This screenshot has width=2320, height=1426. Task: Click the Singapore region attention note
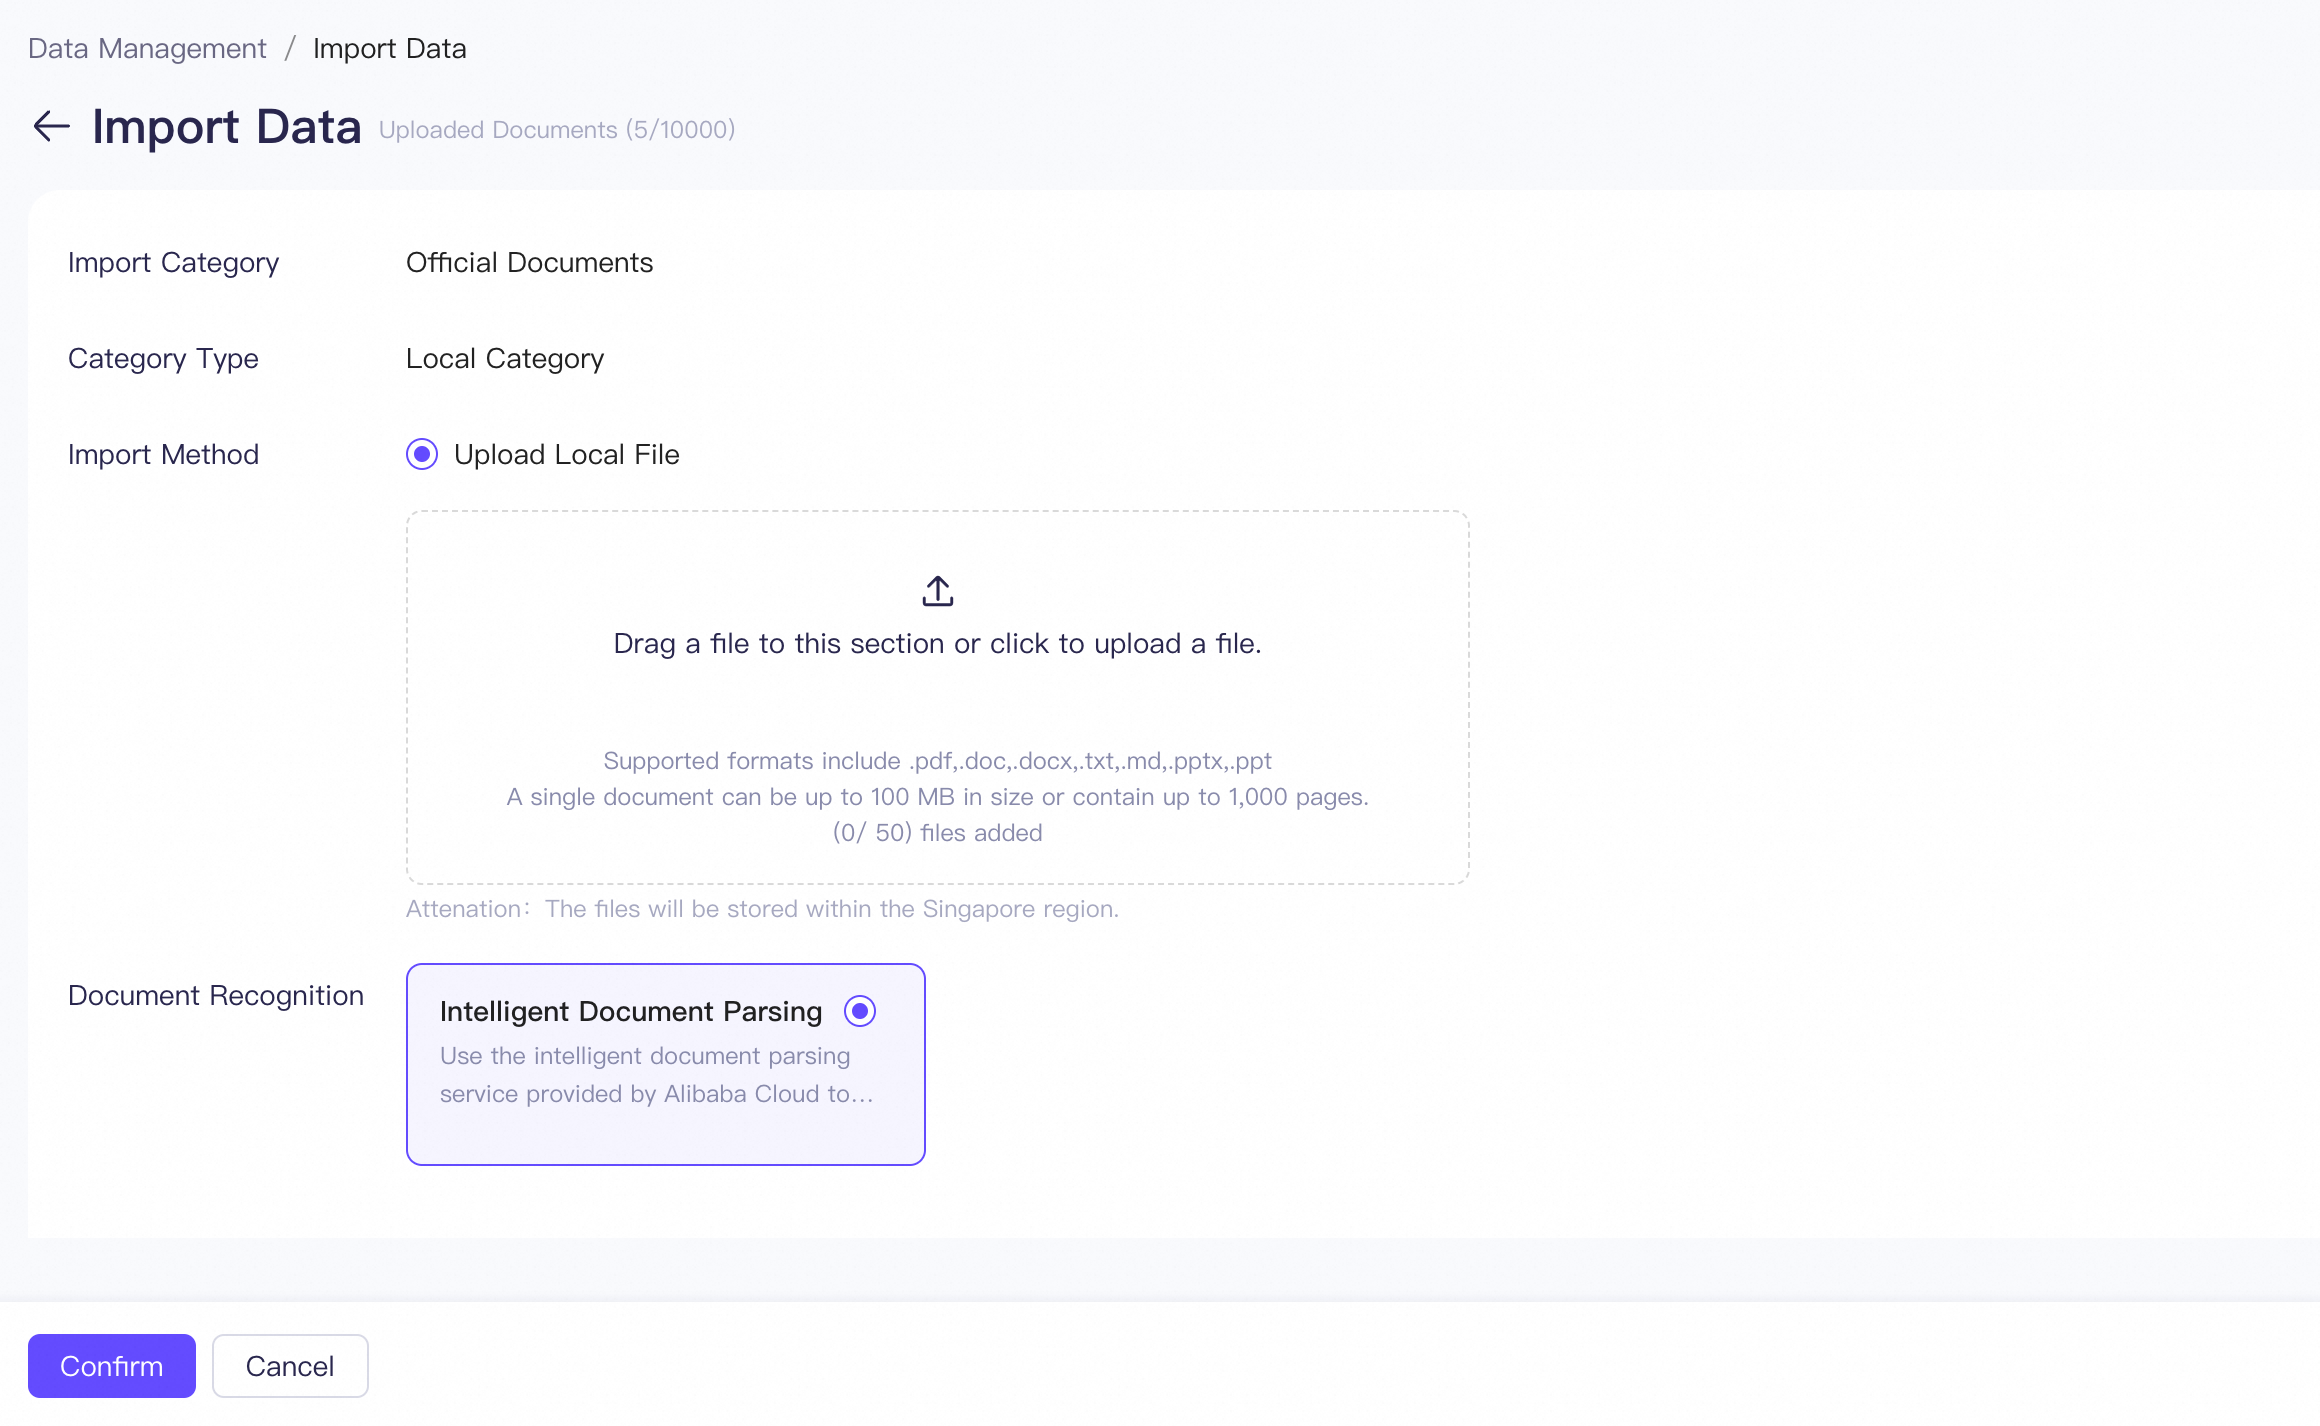click(x=762, y=909)
